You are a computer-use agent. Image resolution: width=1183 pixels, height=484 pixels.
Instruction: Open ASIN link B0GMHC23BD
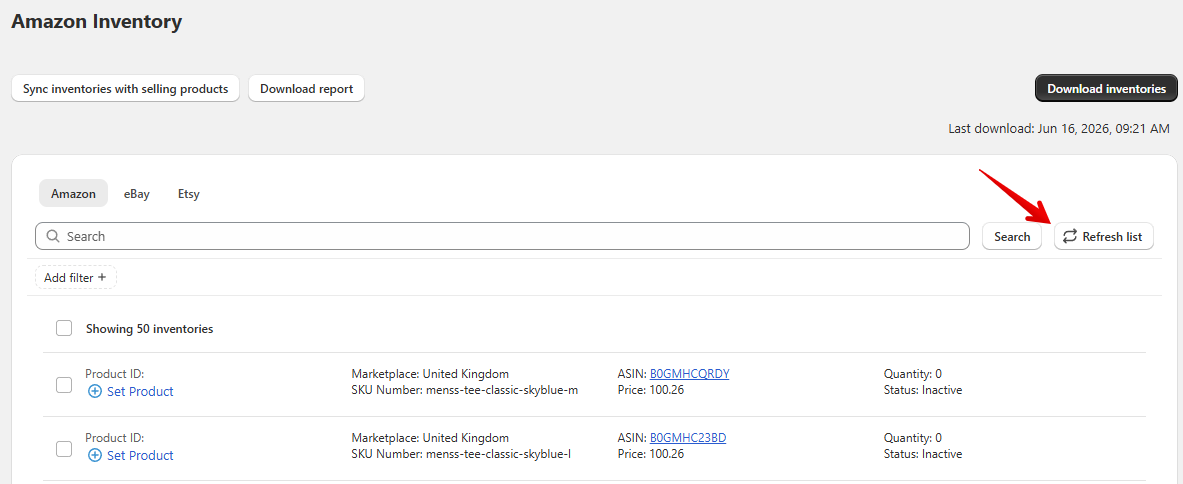(x=688, y=438)
